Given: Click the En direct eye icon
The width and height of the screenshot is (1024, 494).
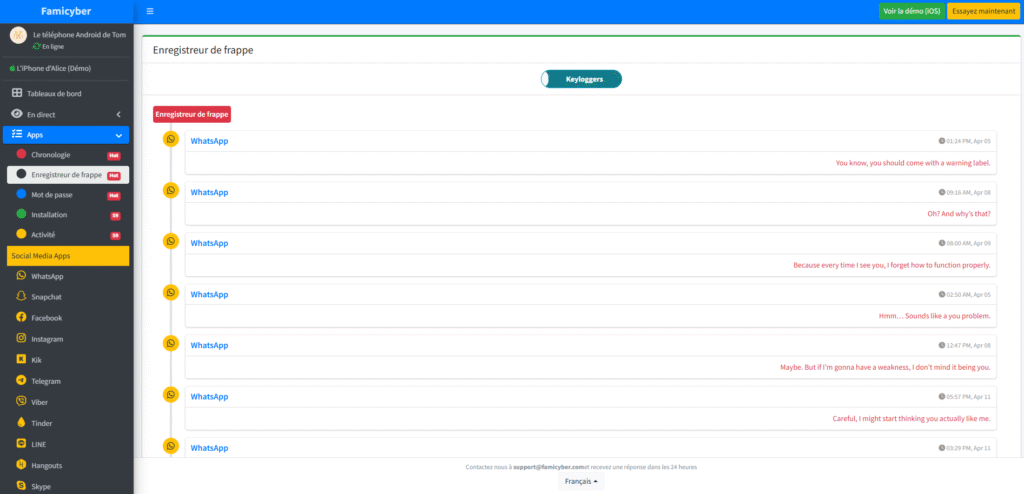Looking at the screenshot, I should click(x=18, y=114).
